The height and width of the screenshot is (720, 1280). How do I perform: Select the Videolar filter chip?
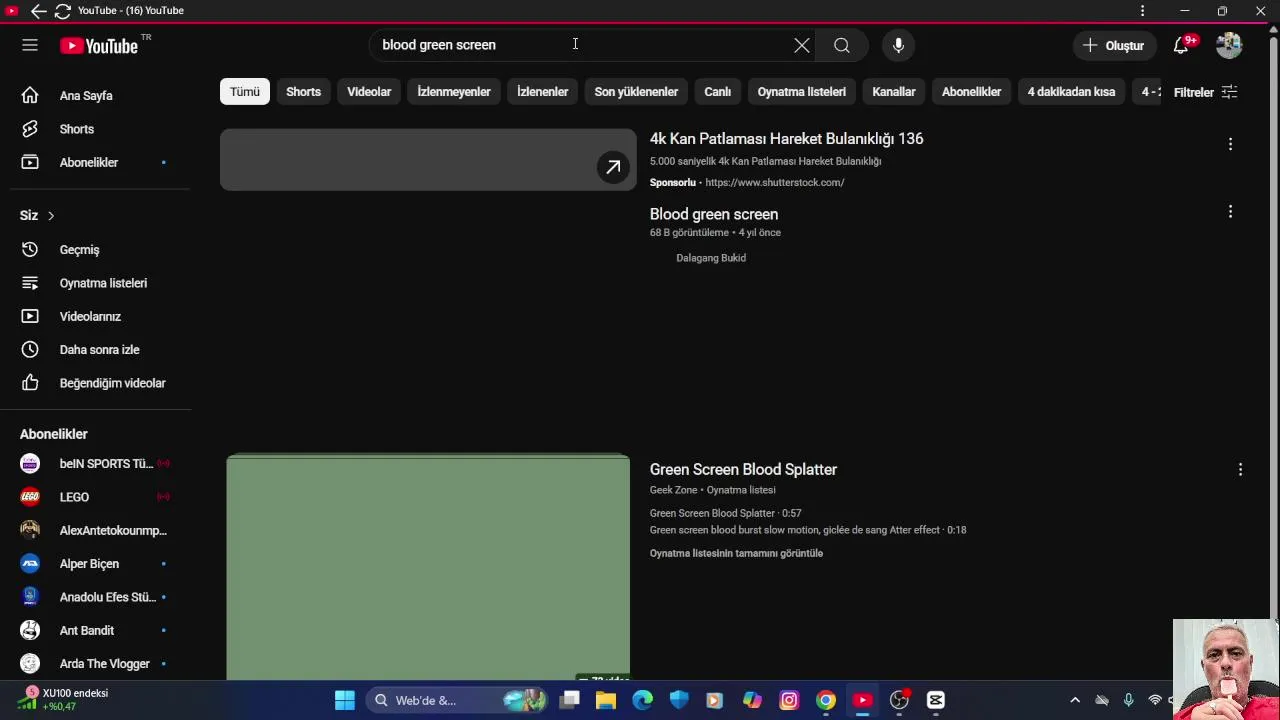pos(369,92)
